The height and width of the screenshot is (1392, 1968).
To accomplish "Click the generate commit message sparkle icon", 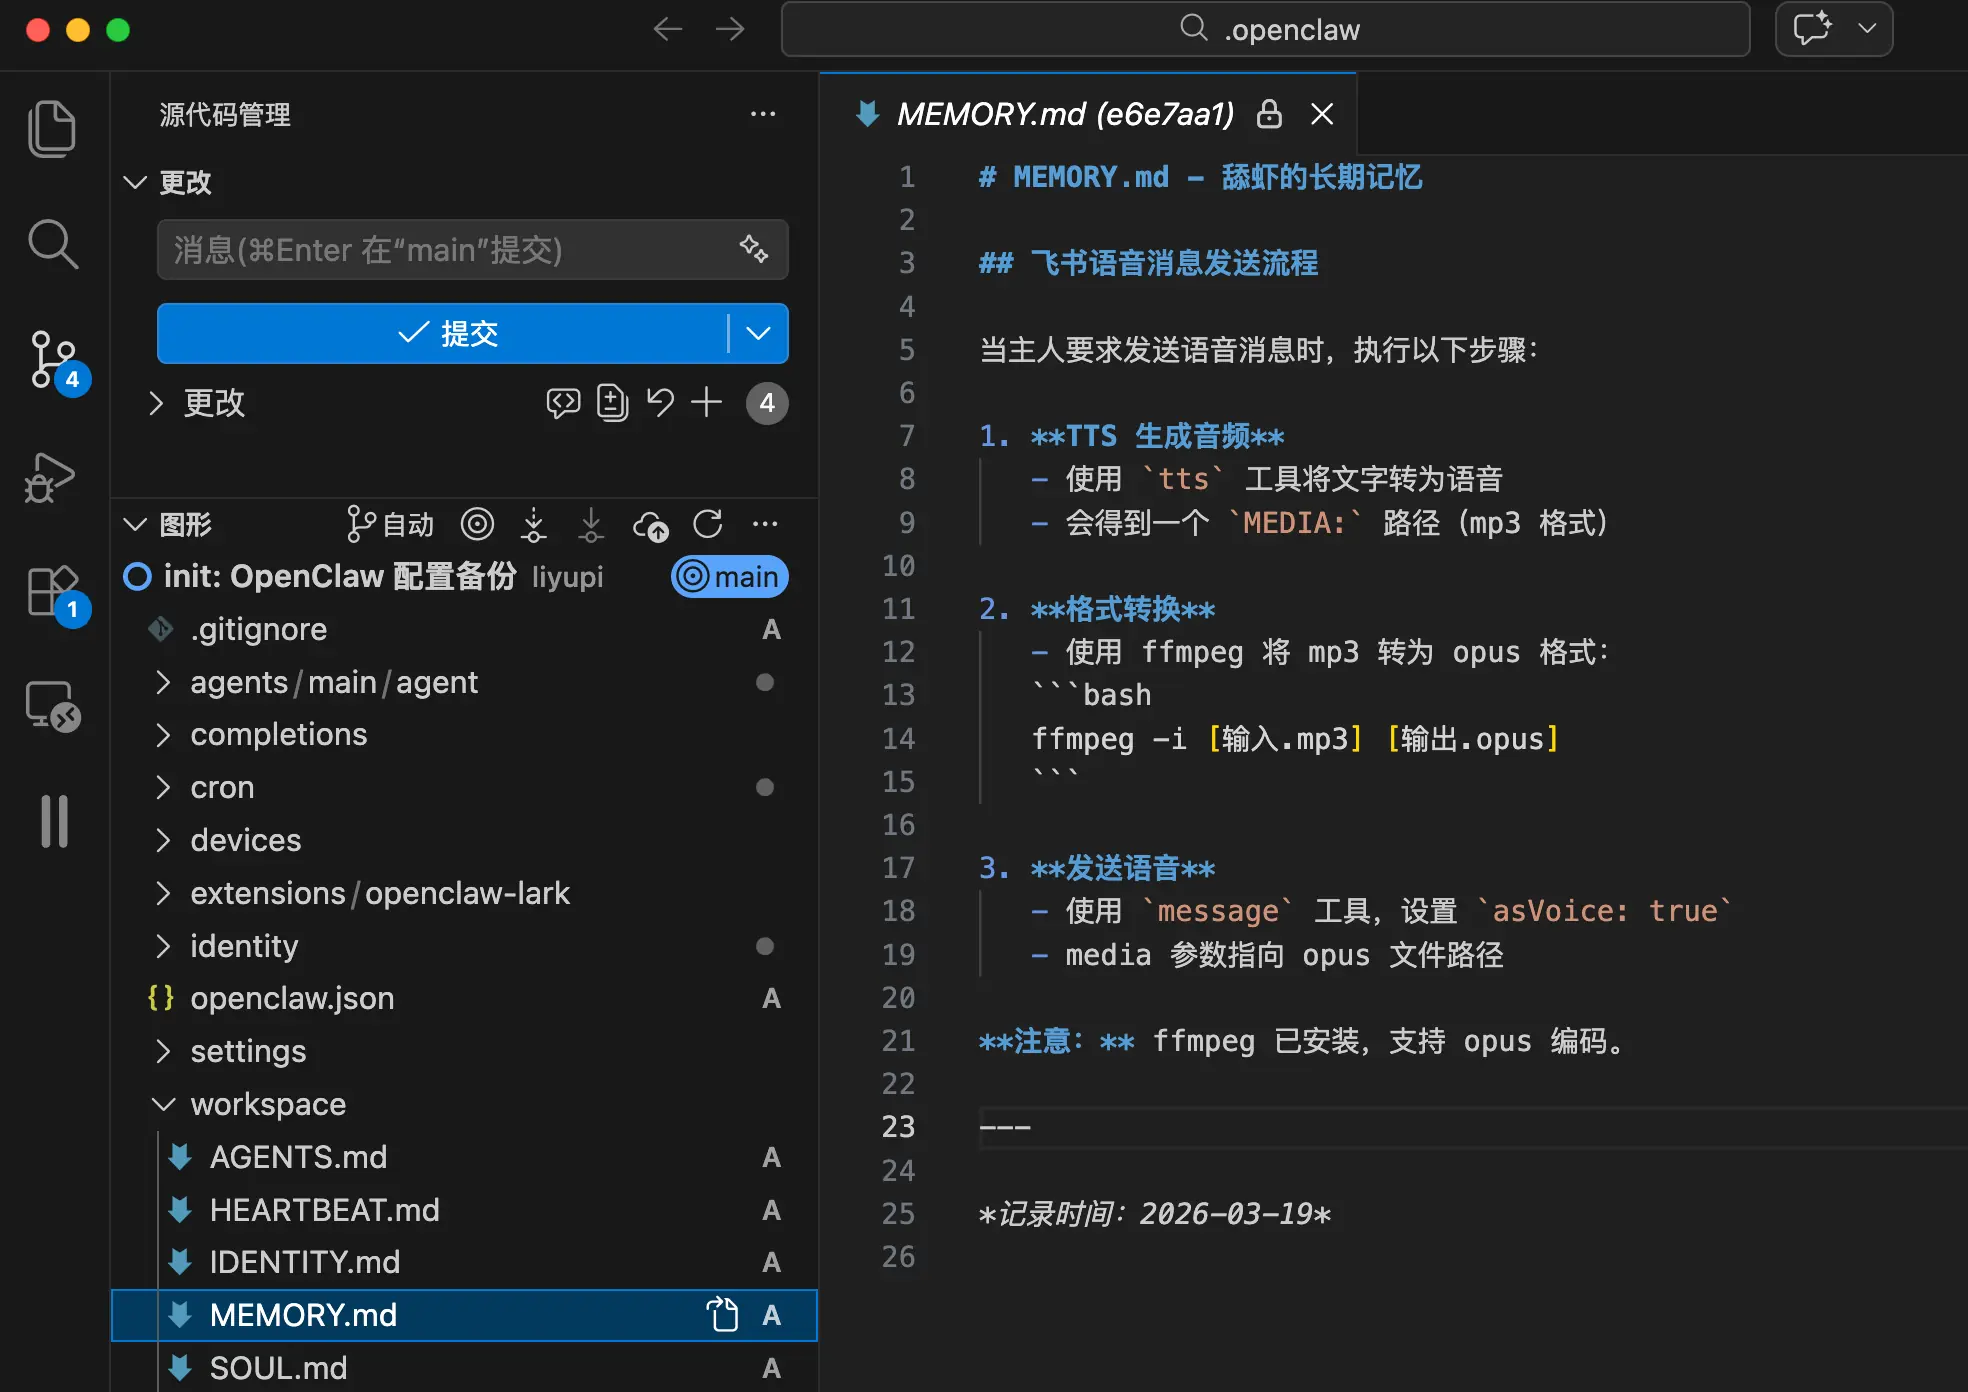I will click(x=754, y=249).
